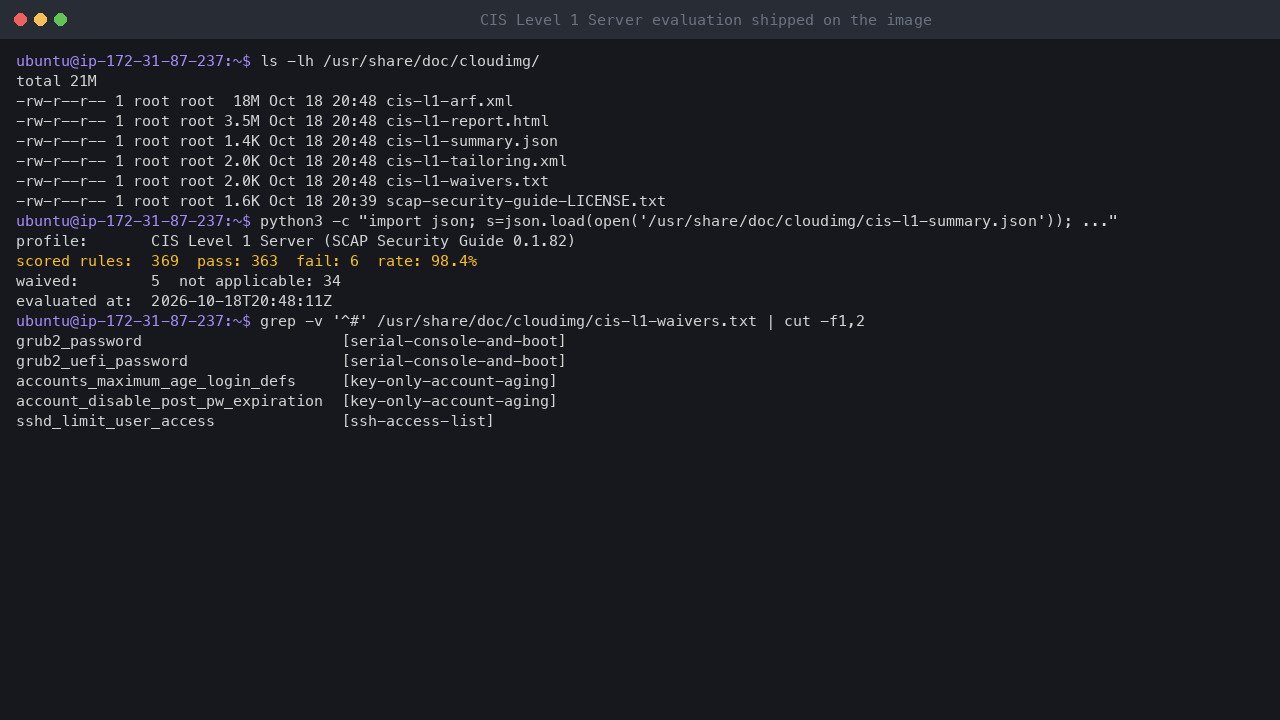Image resolution: width=1280 pixels, height=720 pixels.
Task: Click the profile value 'CIS Level 1 Server'
Action: click(x=232, y=241)
